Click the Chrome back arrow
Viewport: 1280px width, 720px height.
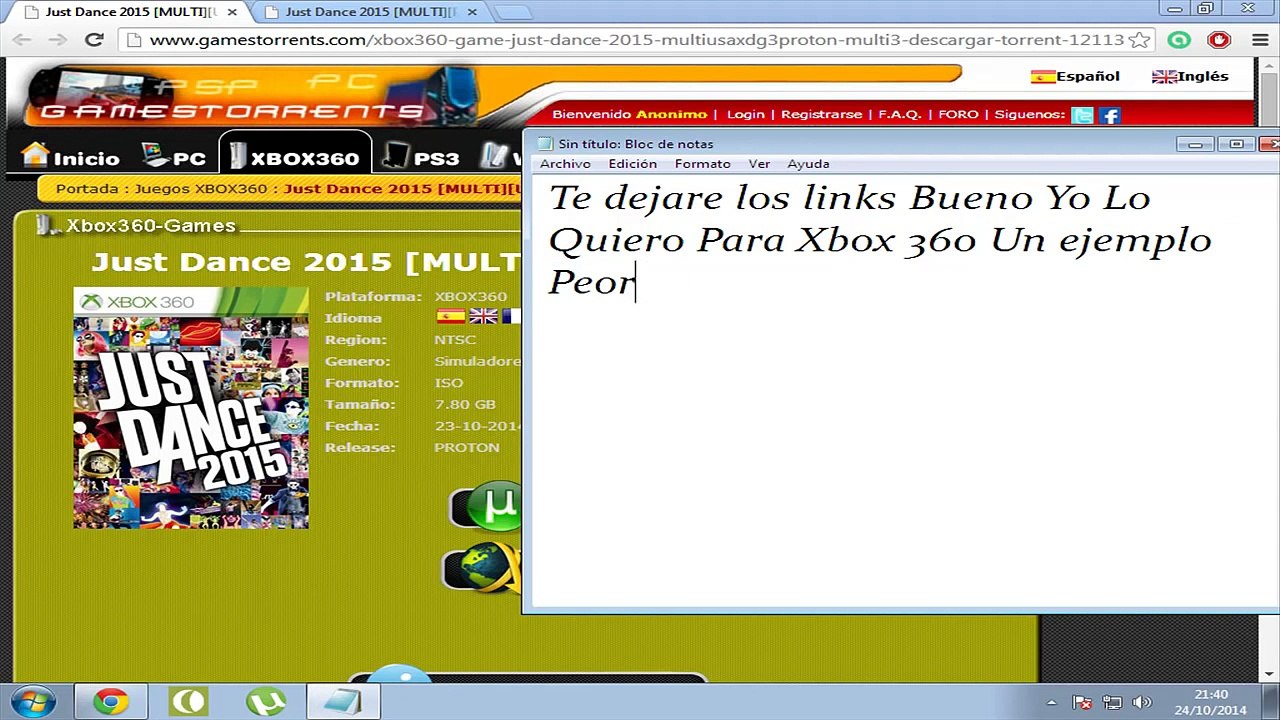point(23,40)
